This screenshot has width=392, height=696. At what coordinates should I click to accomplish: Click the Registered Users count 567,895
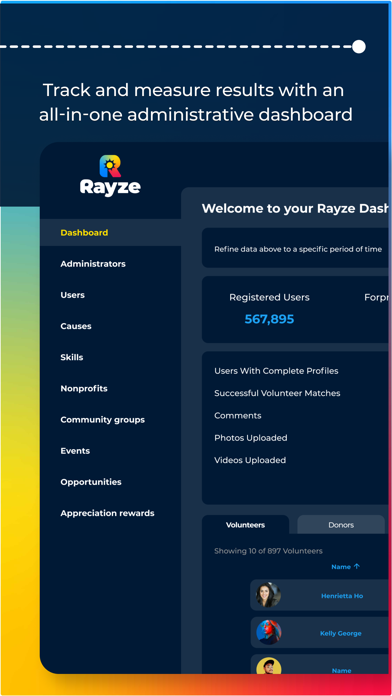click(269, 319)
